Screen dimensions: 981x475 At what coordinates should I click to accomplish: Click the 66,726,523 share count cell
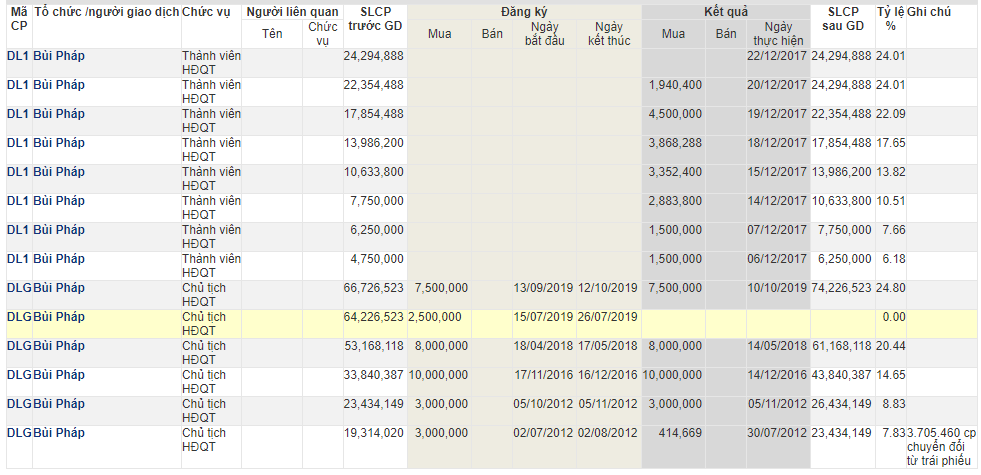click(x=373, y=288)
